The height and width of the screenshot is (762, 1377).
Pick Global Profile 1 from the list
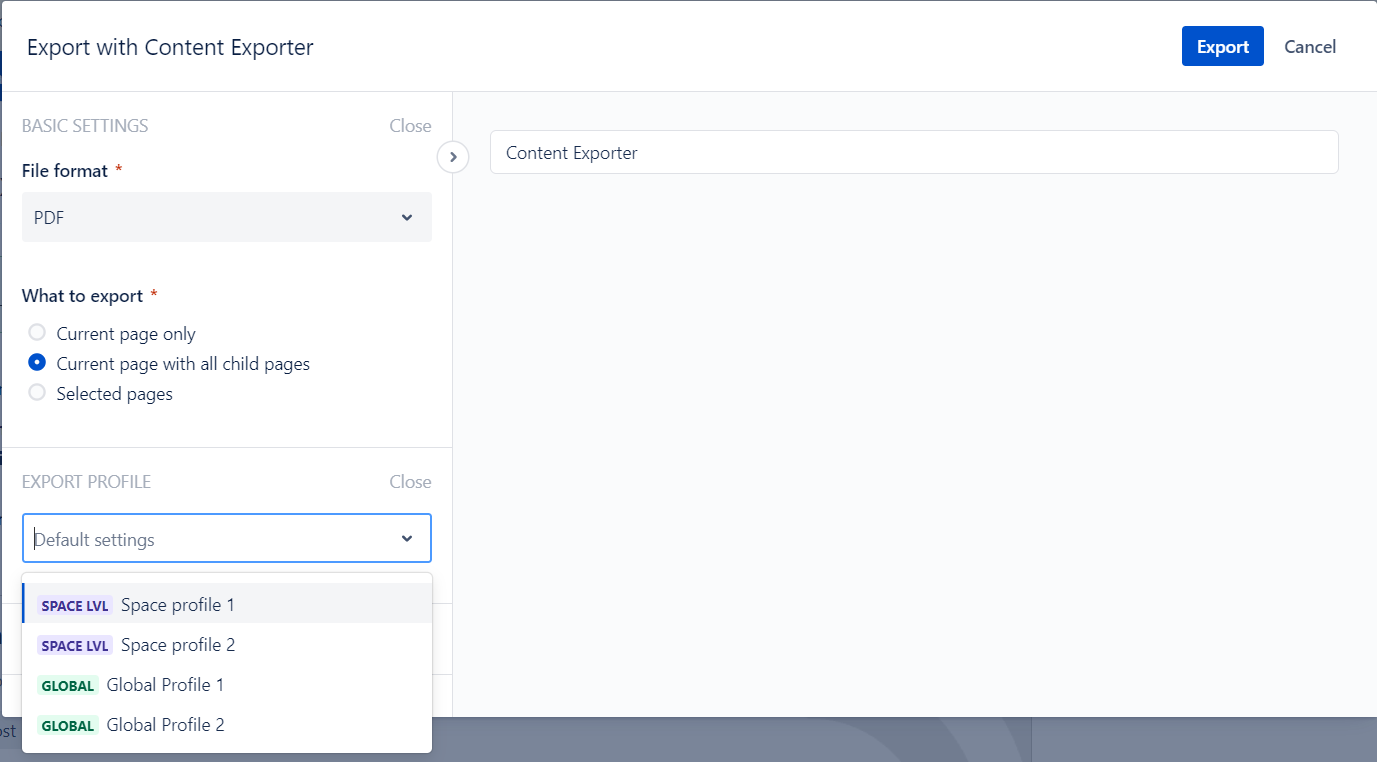165,685
